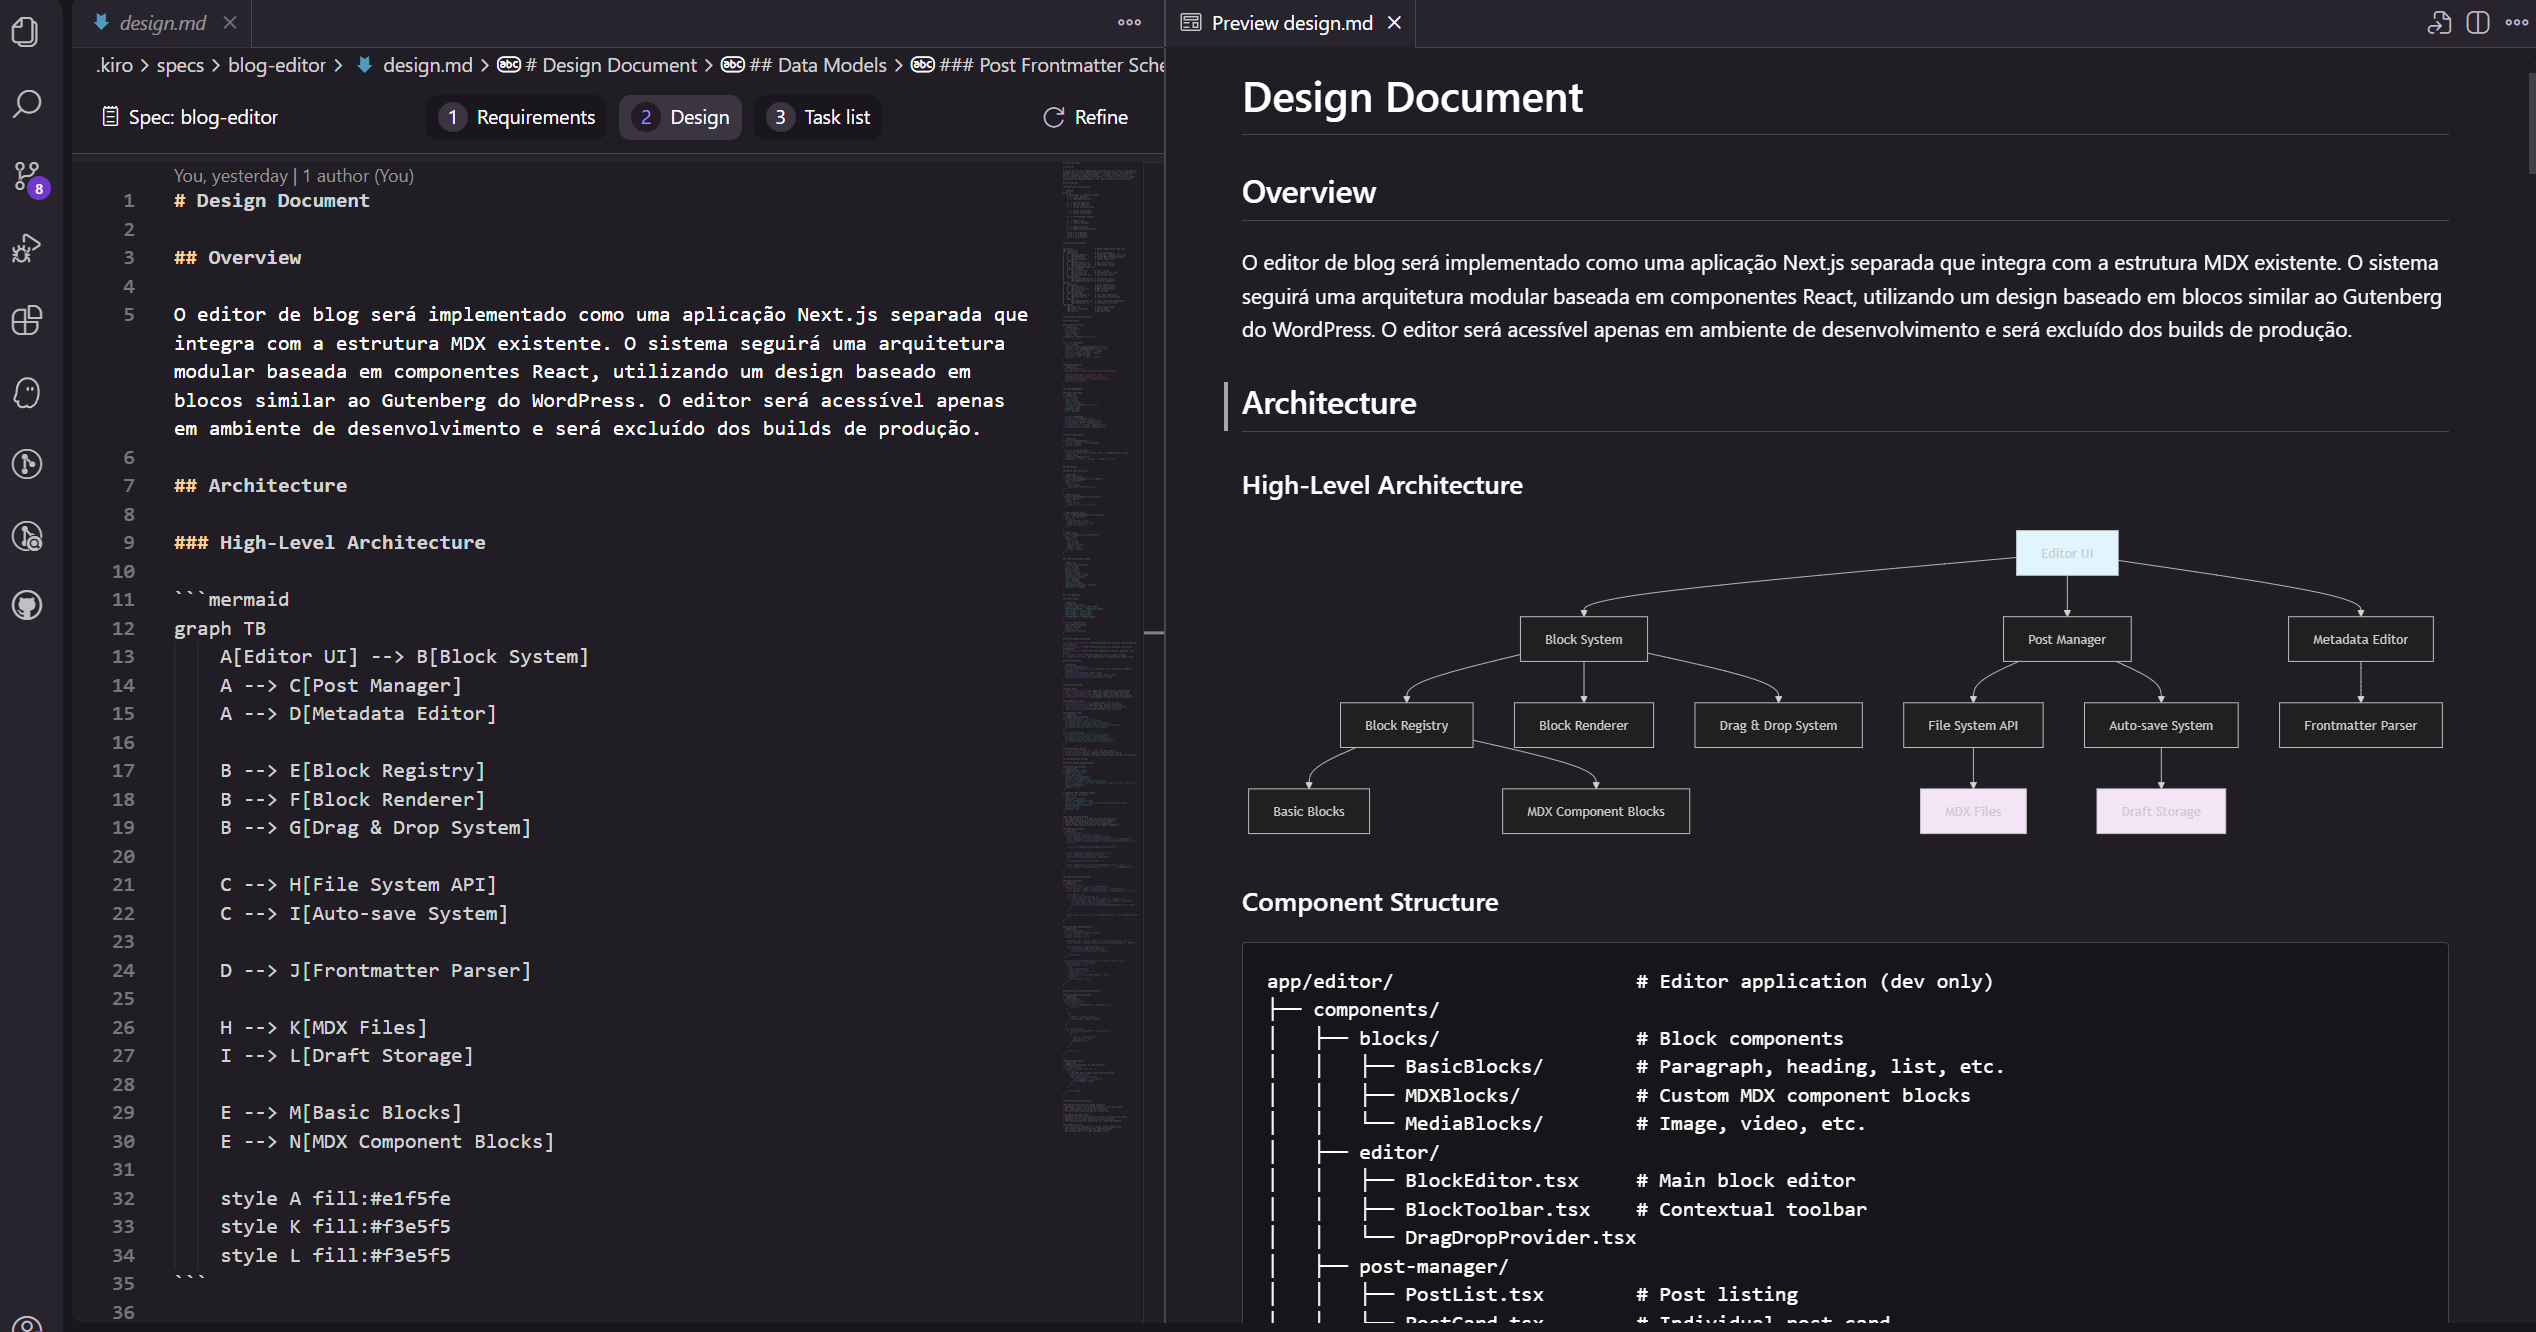The width and height of the screenshot is (2536, 1332).
Task: Click the Block Registry diagram node
Action: click(x=1406, y=725)
